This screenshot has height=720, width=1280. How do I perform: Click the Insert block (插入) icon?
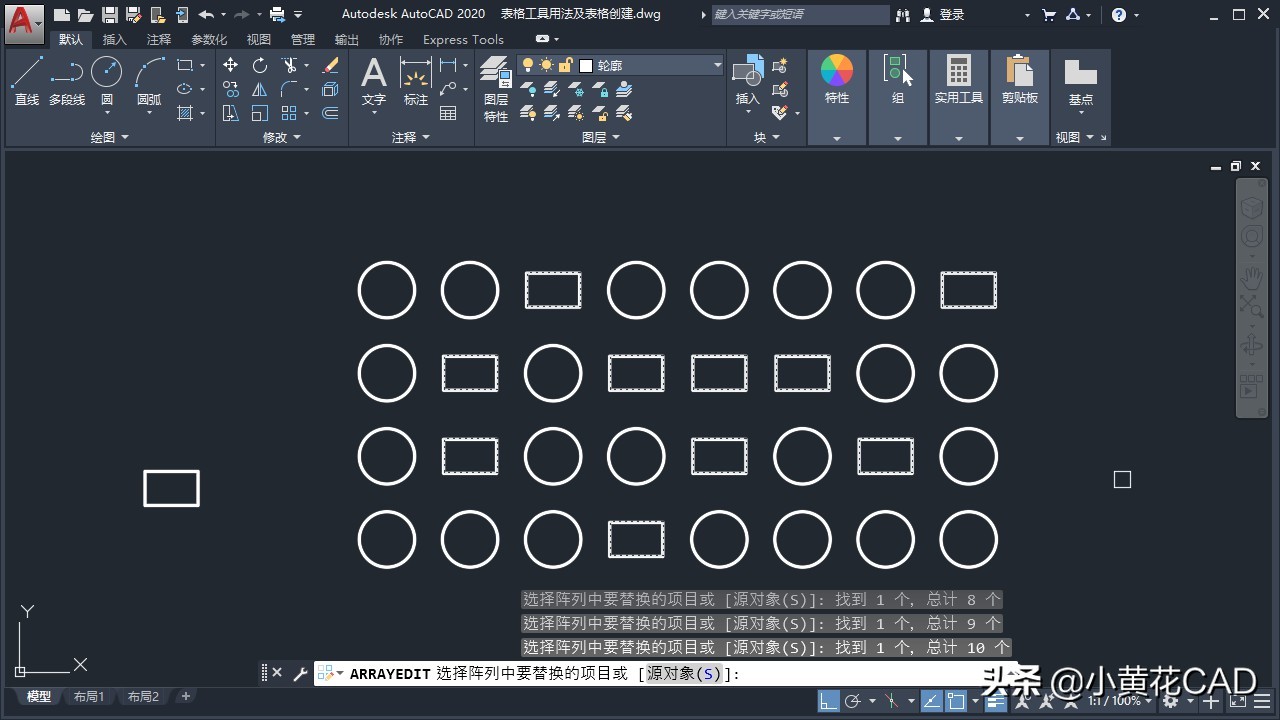748,80
